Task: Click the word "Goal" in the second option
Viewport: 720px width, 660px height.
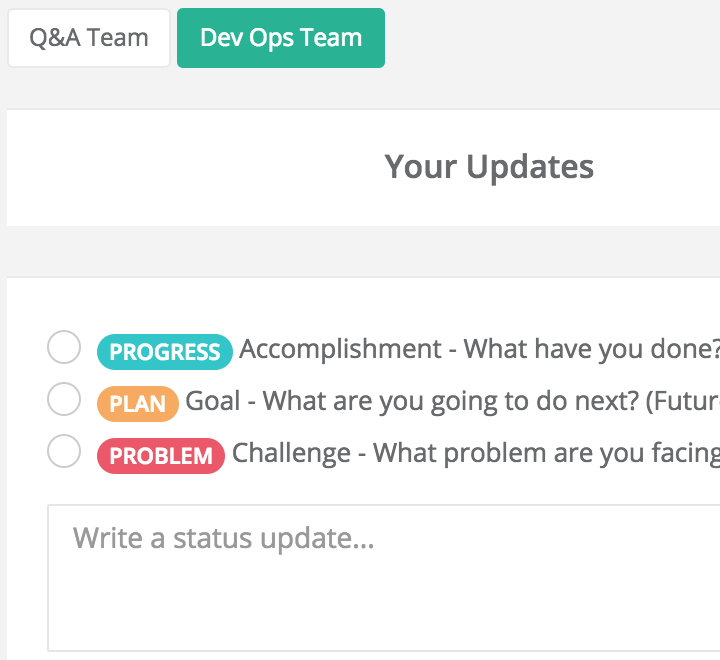Action: 213,401
